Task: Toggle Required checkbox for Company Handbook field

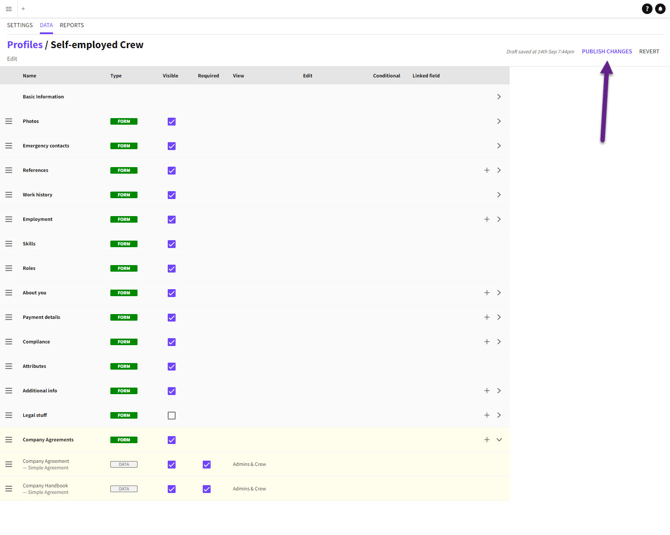Action: point(207,489)
